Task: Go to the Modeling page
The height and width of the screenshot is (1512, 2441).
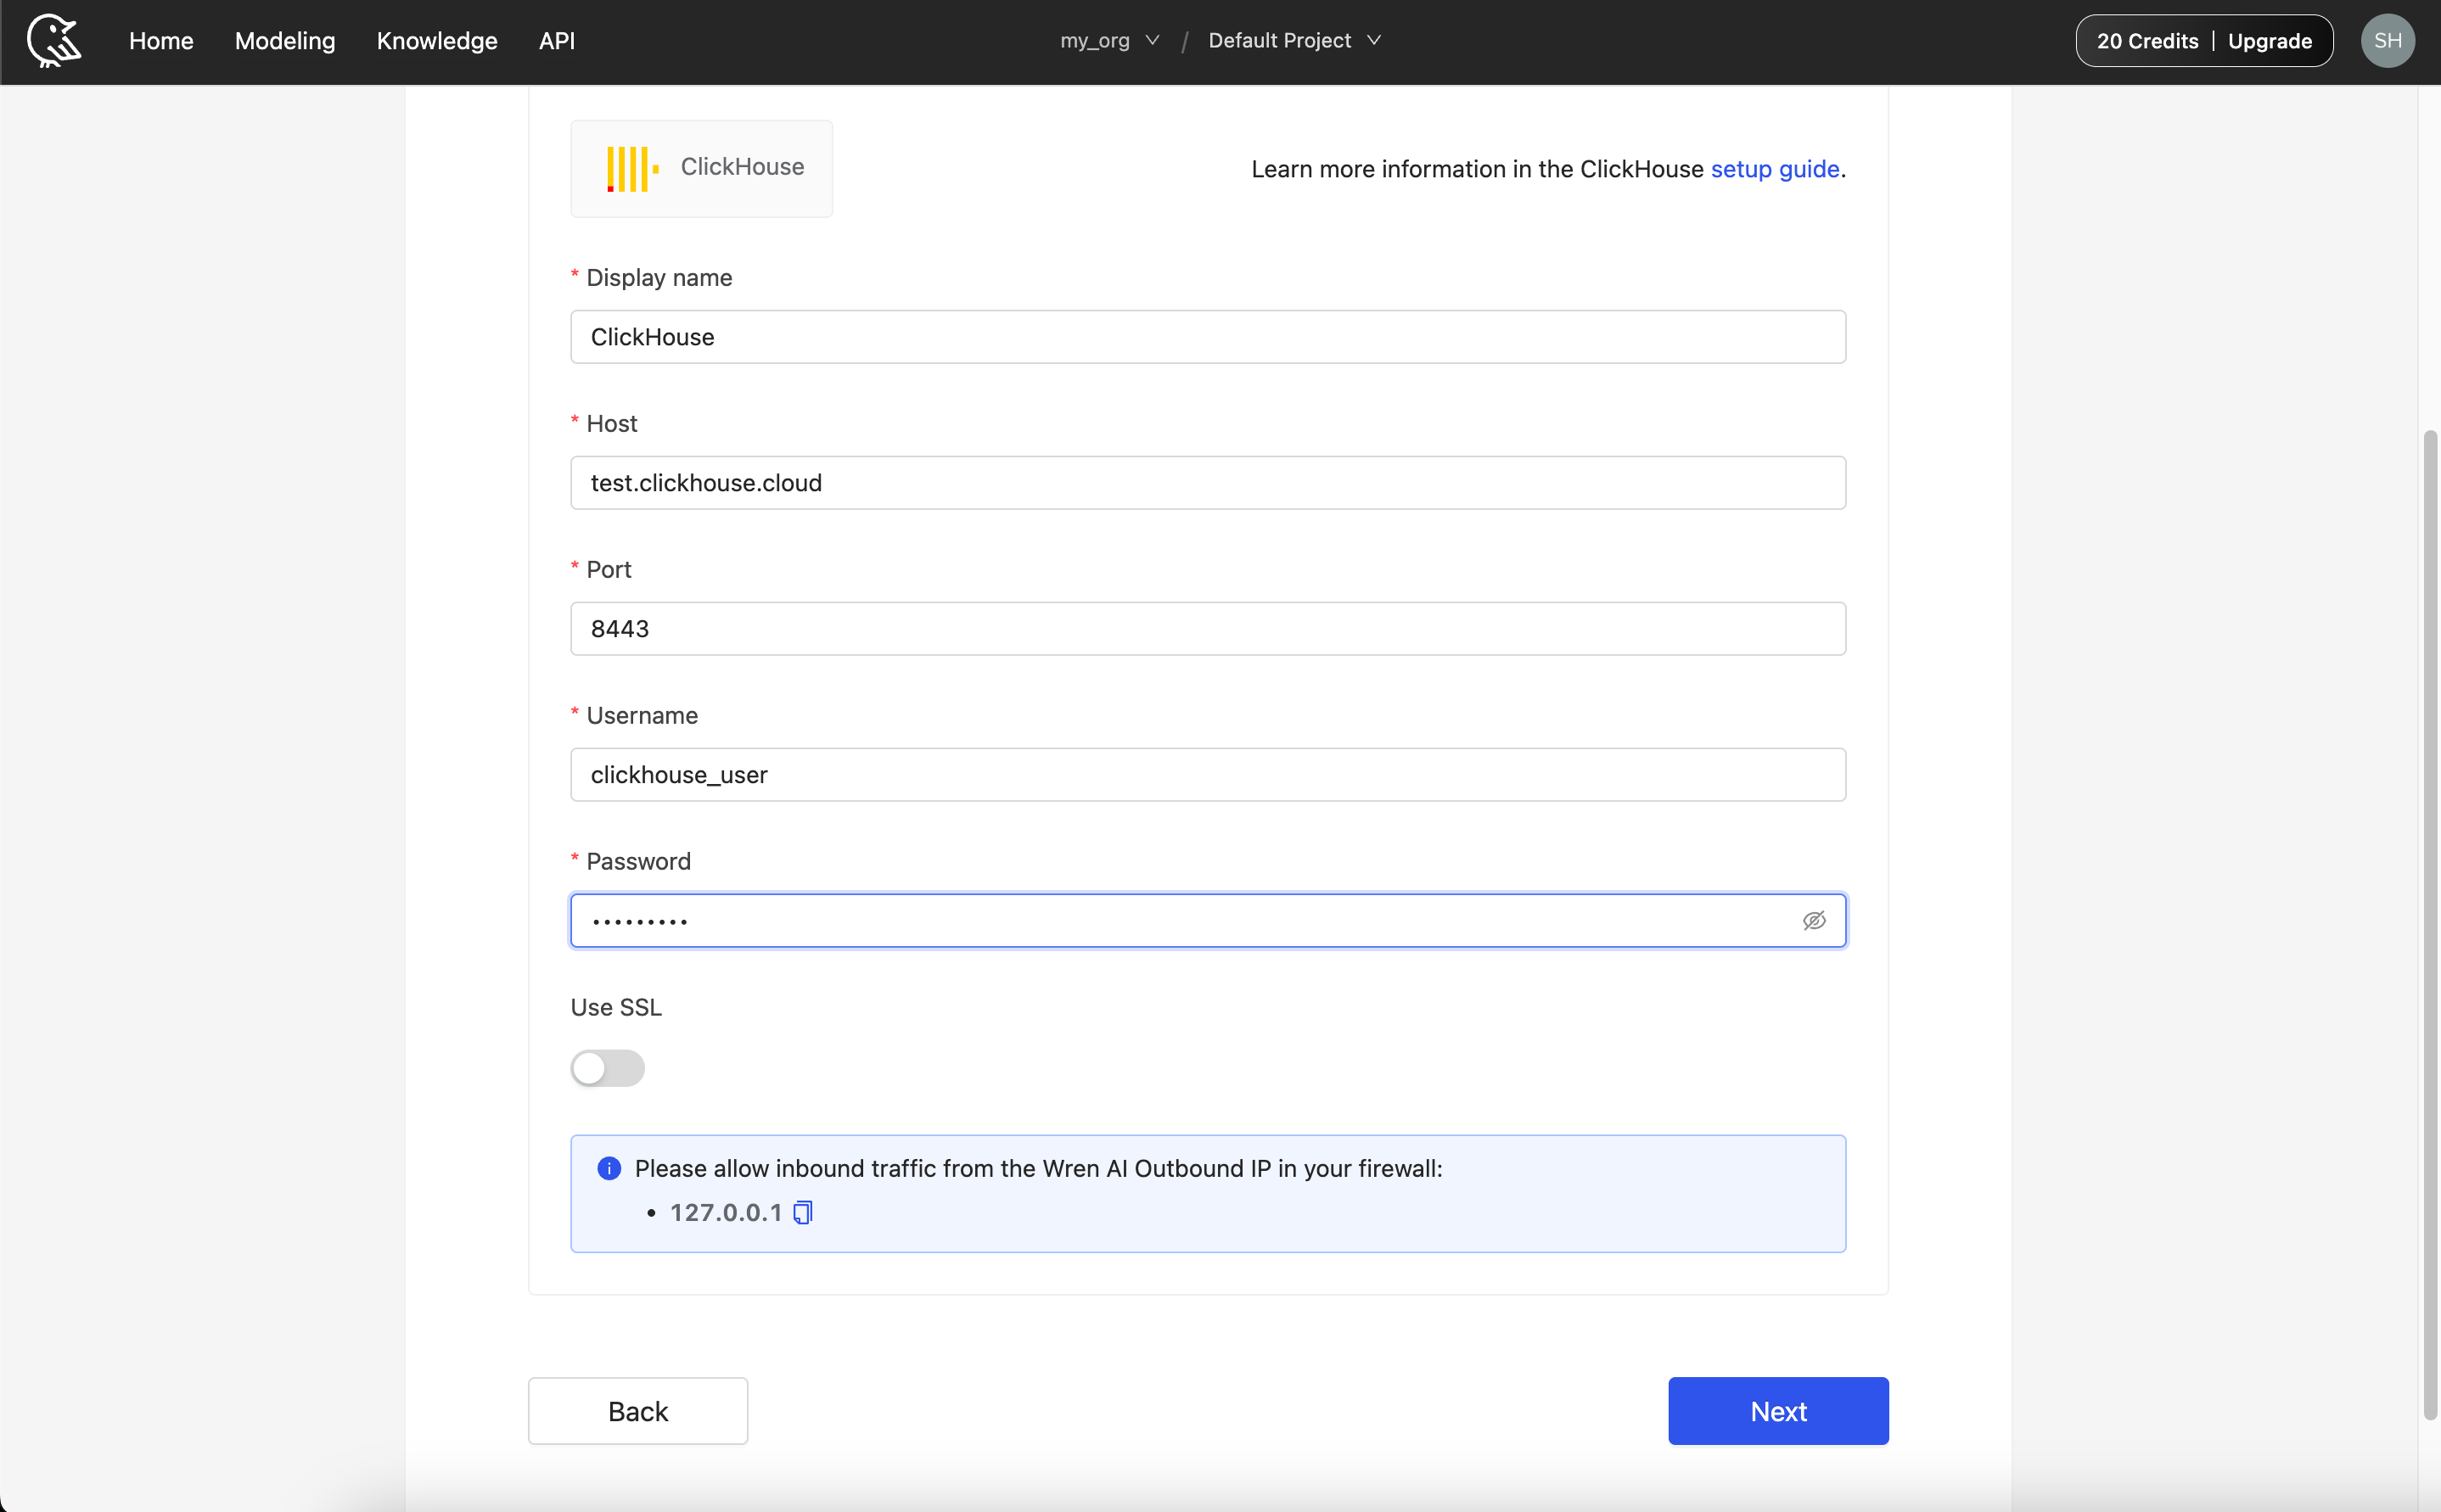Action: [285, 41]
